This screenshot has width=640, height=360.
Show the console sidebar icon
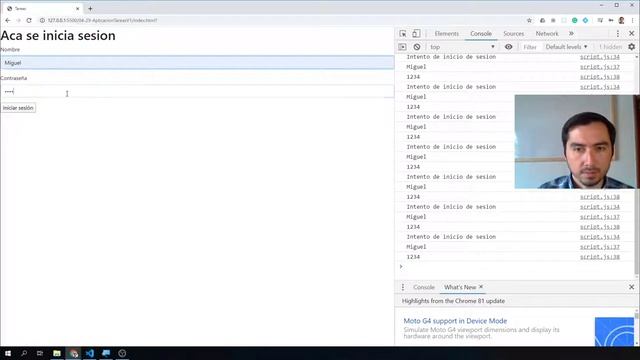click(x=402, y=47)
